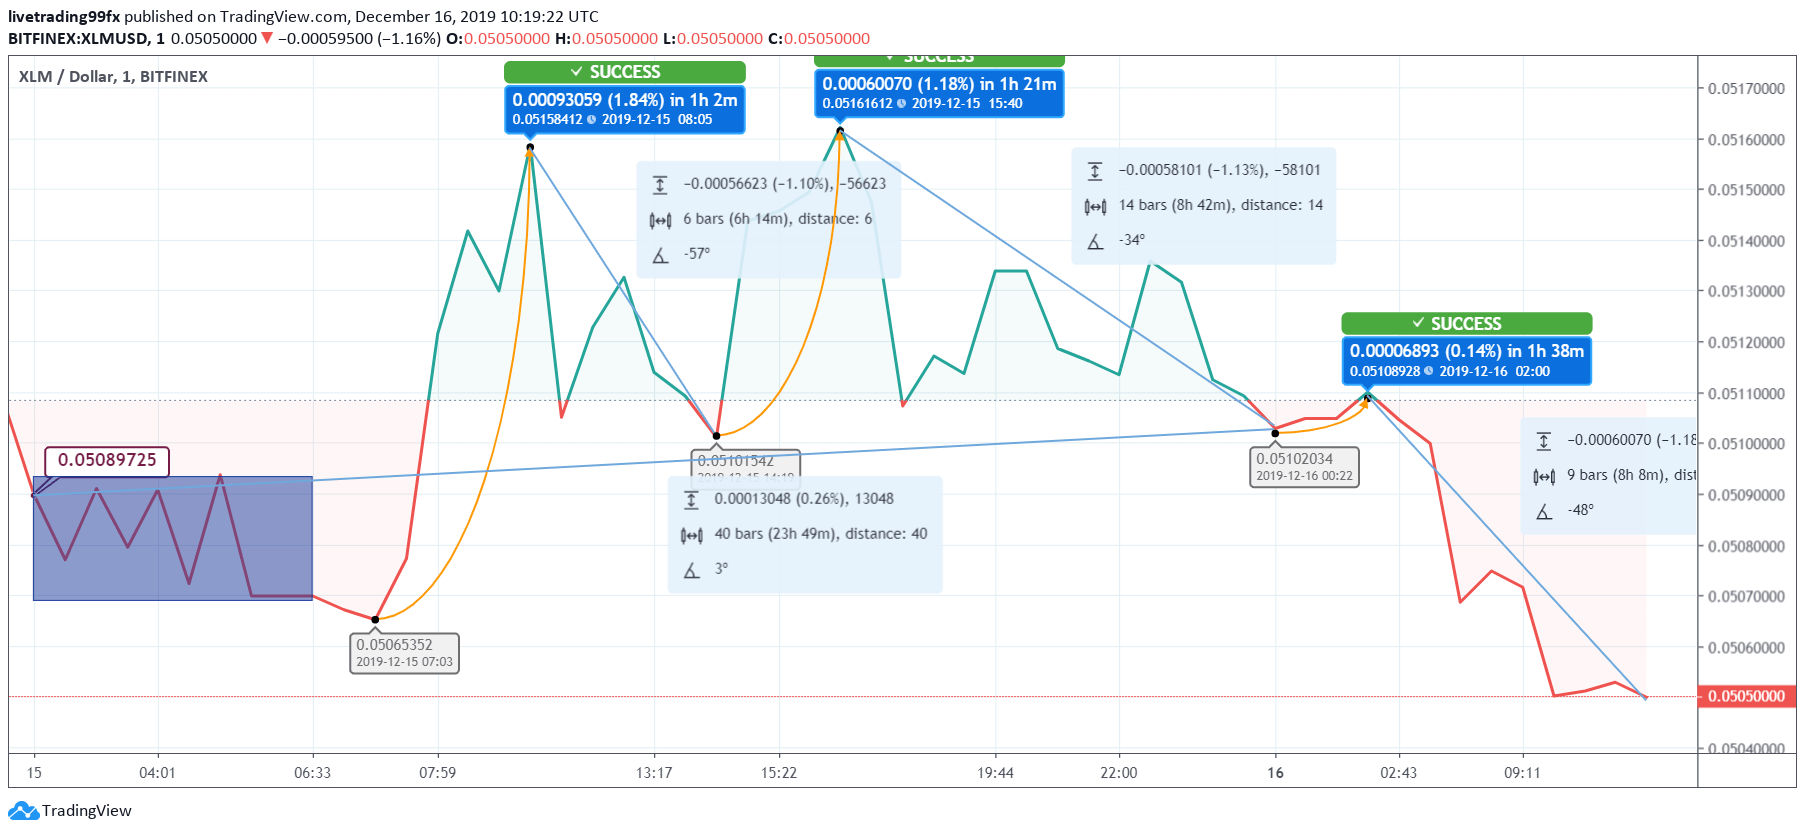Select the blue forecast label 0.00006893 (0.14%) in 1h 38m
The width and height of the screenshot is (1805, 834).
click(x=1466, y=360)
